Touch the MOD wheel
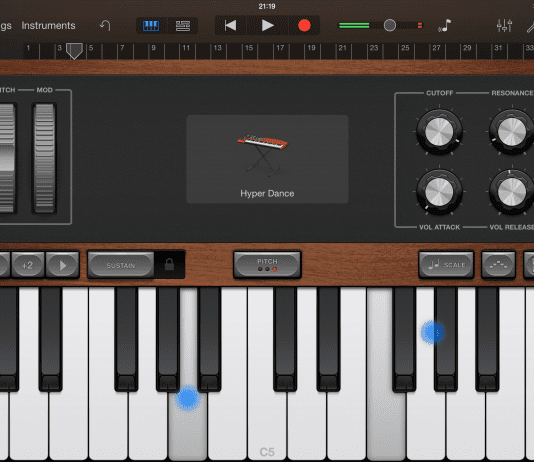This screenshot has width=534, height=462. (44, 158)
